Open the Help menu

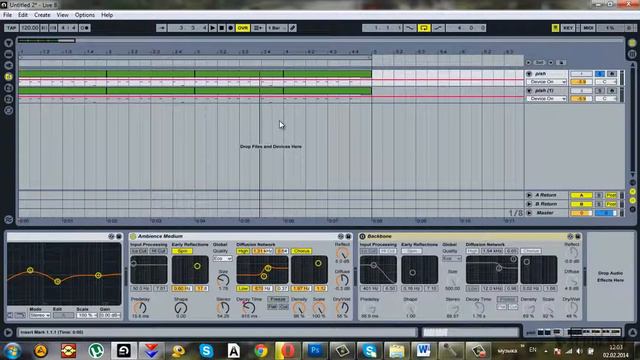click(107, 15)
